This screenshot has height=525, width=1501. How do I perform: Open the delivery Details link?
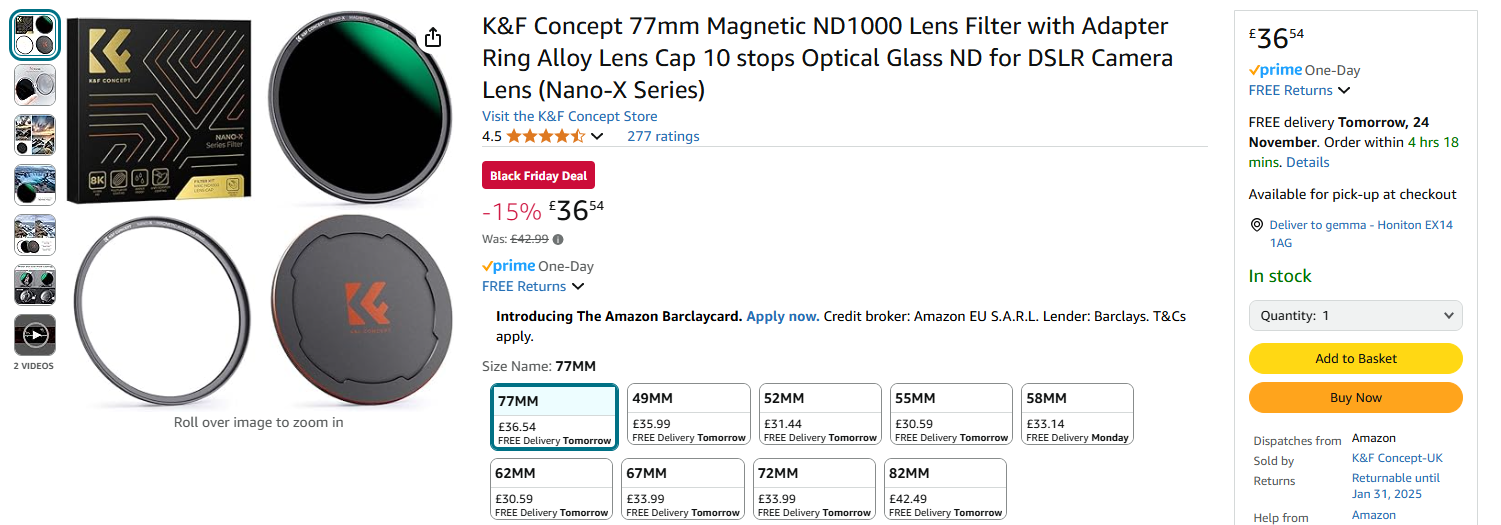pyautogui.click(x=1307, y=162)
